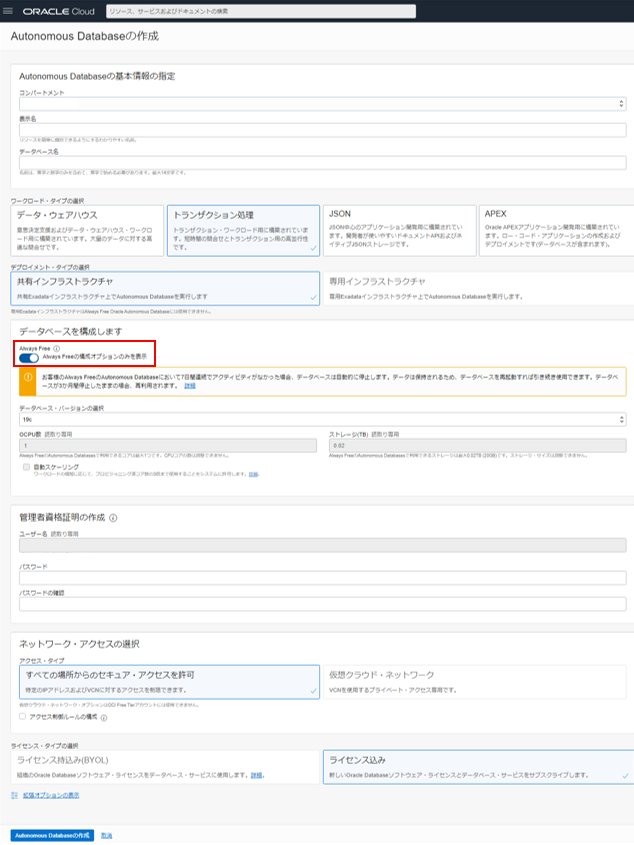Viewport: 634px width, 845px height.
Task: Open the hamburger navigation menu
Action: pos(8,11)
